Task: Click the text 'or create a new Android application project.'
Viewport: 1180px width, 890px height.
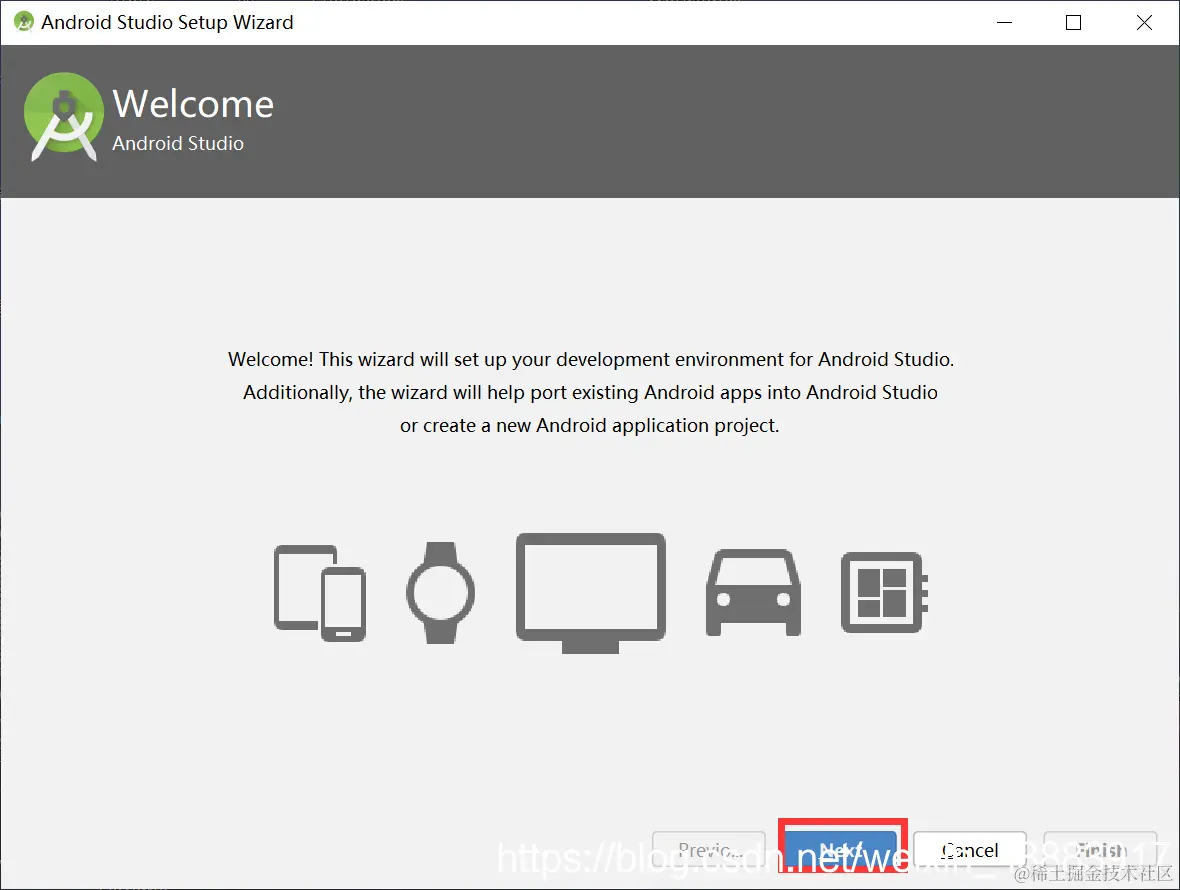Action: (589, 426)
